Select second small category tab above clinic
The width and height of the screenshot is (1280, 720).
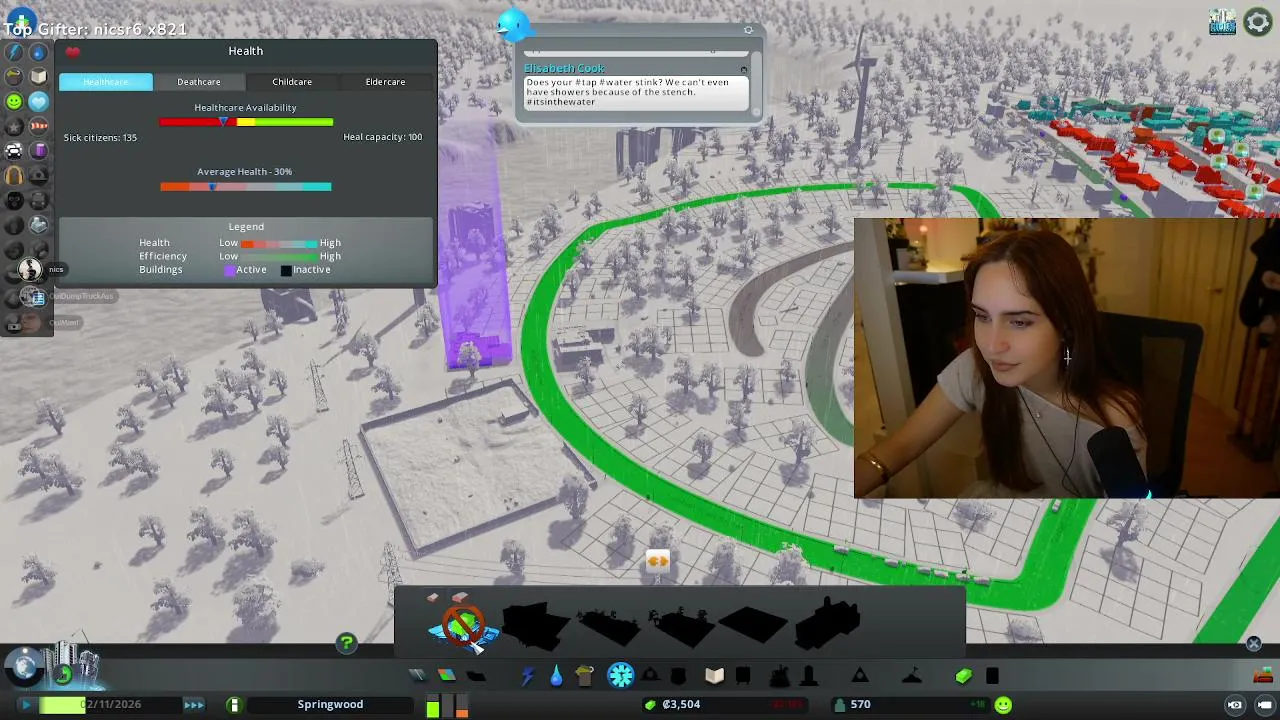460,597
